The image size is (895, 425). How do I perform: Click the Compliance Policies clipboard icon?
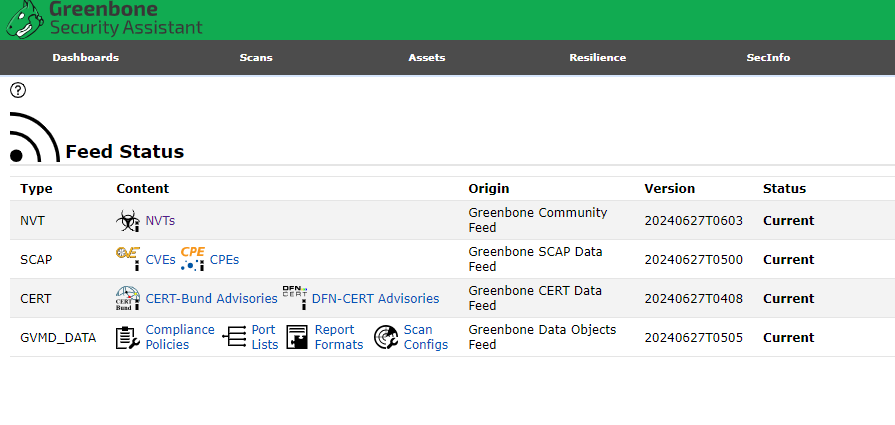point(128,337)
